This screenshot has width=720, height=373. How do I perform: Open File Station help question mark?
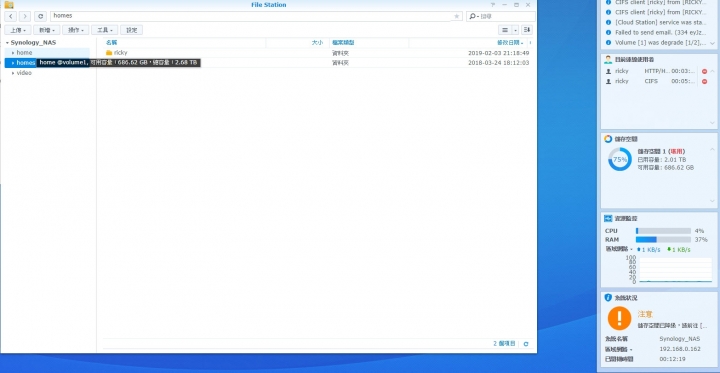pyautogui.click(x=493, y=5)
